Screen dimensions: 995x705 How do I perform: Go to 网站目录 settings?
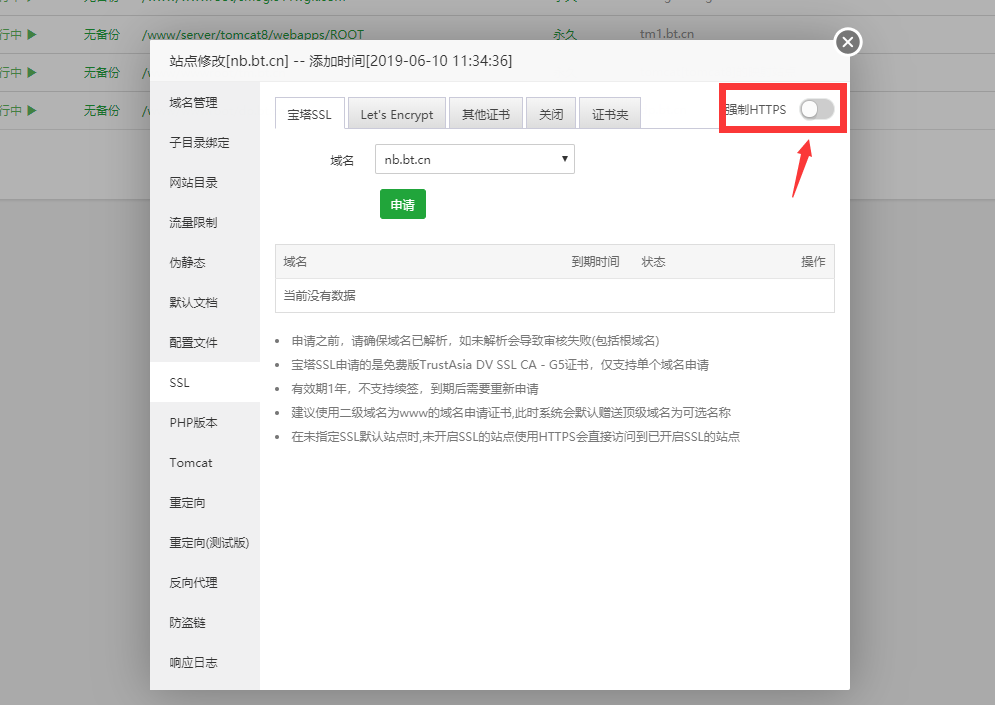pos(193,183)
